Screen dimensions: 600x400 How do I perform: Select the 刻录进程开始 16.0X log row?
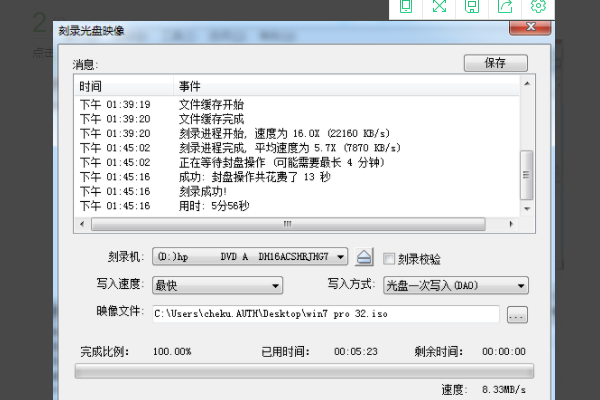297,134
